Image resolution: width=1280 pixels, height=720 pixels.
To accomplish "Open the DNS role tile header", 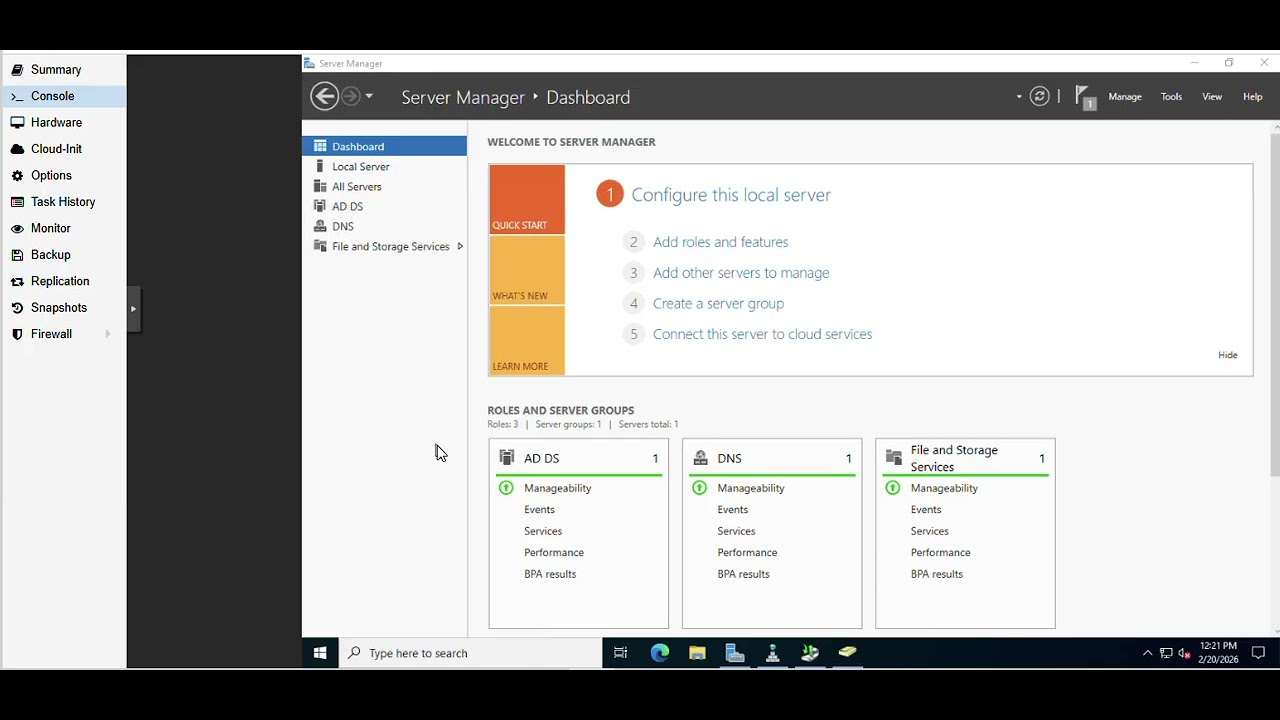I will point(771,458).
